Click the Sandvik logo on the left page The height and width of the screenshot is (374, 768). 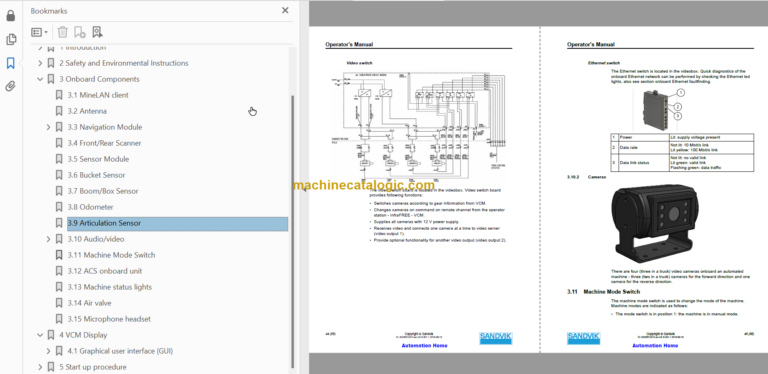(x=496, y=338)
